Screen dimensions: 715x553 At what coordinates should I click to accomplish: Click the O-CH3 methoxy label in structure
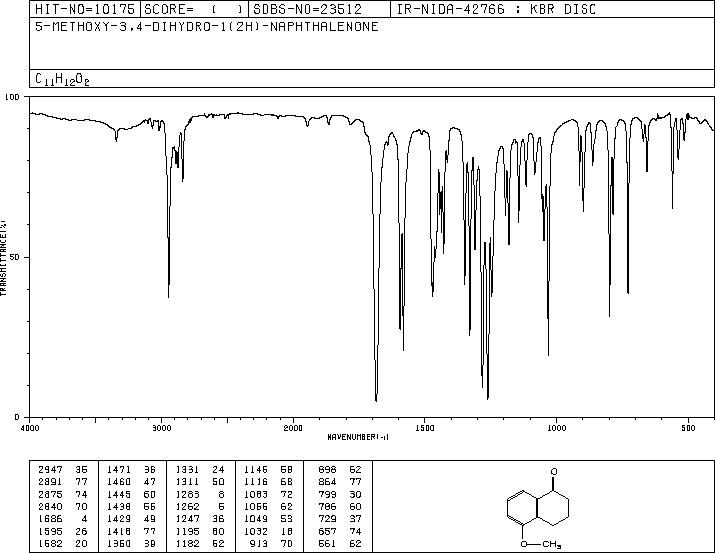point(541,544)
